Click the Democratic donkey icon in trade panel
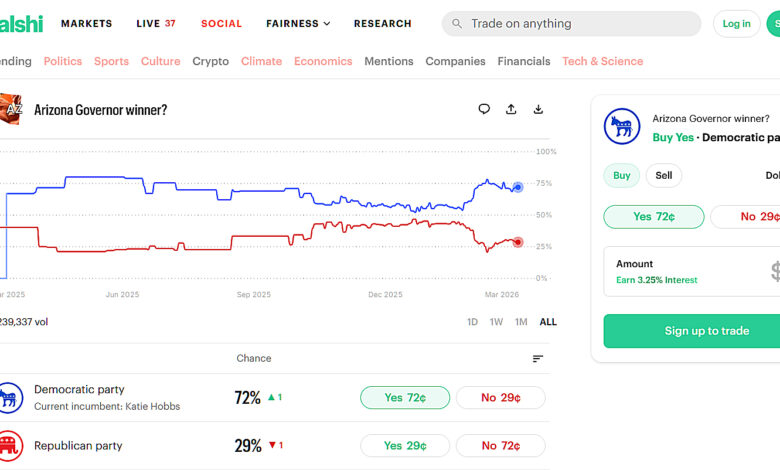The image size is (780, 470). click(x=622, y=126)
